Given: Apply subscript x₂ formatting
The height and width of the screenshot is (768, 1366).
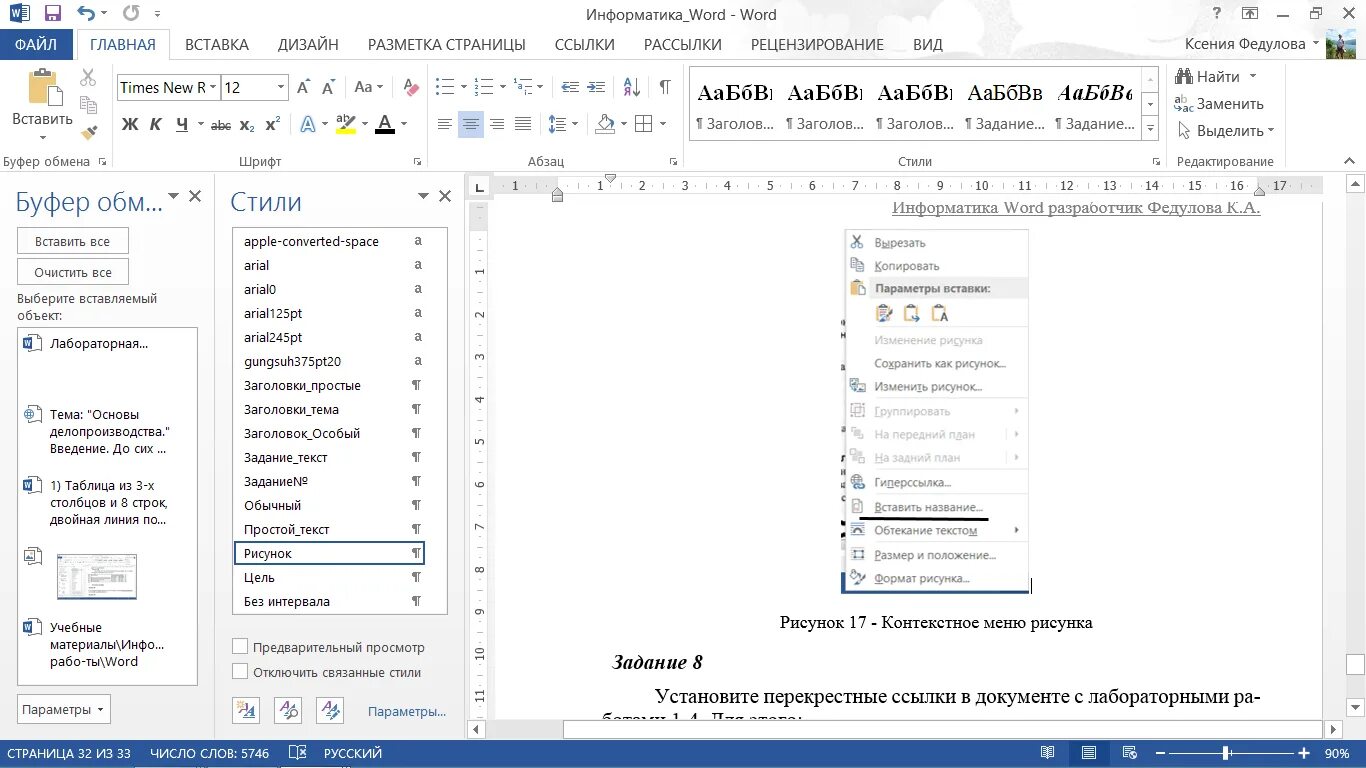Looking at the screenshot, I should pyautogui.click(x=247, y=125).
